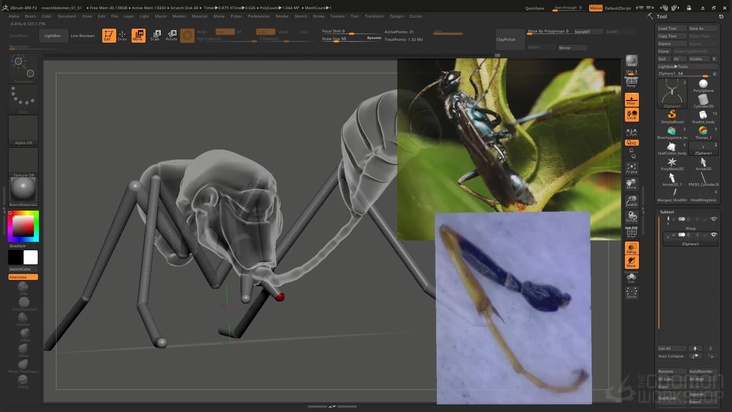732x412 pixels.
Task: Click the List All button
Action: [671, 349]
